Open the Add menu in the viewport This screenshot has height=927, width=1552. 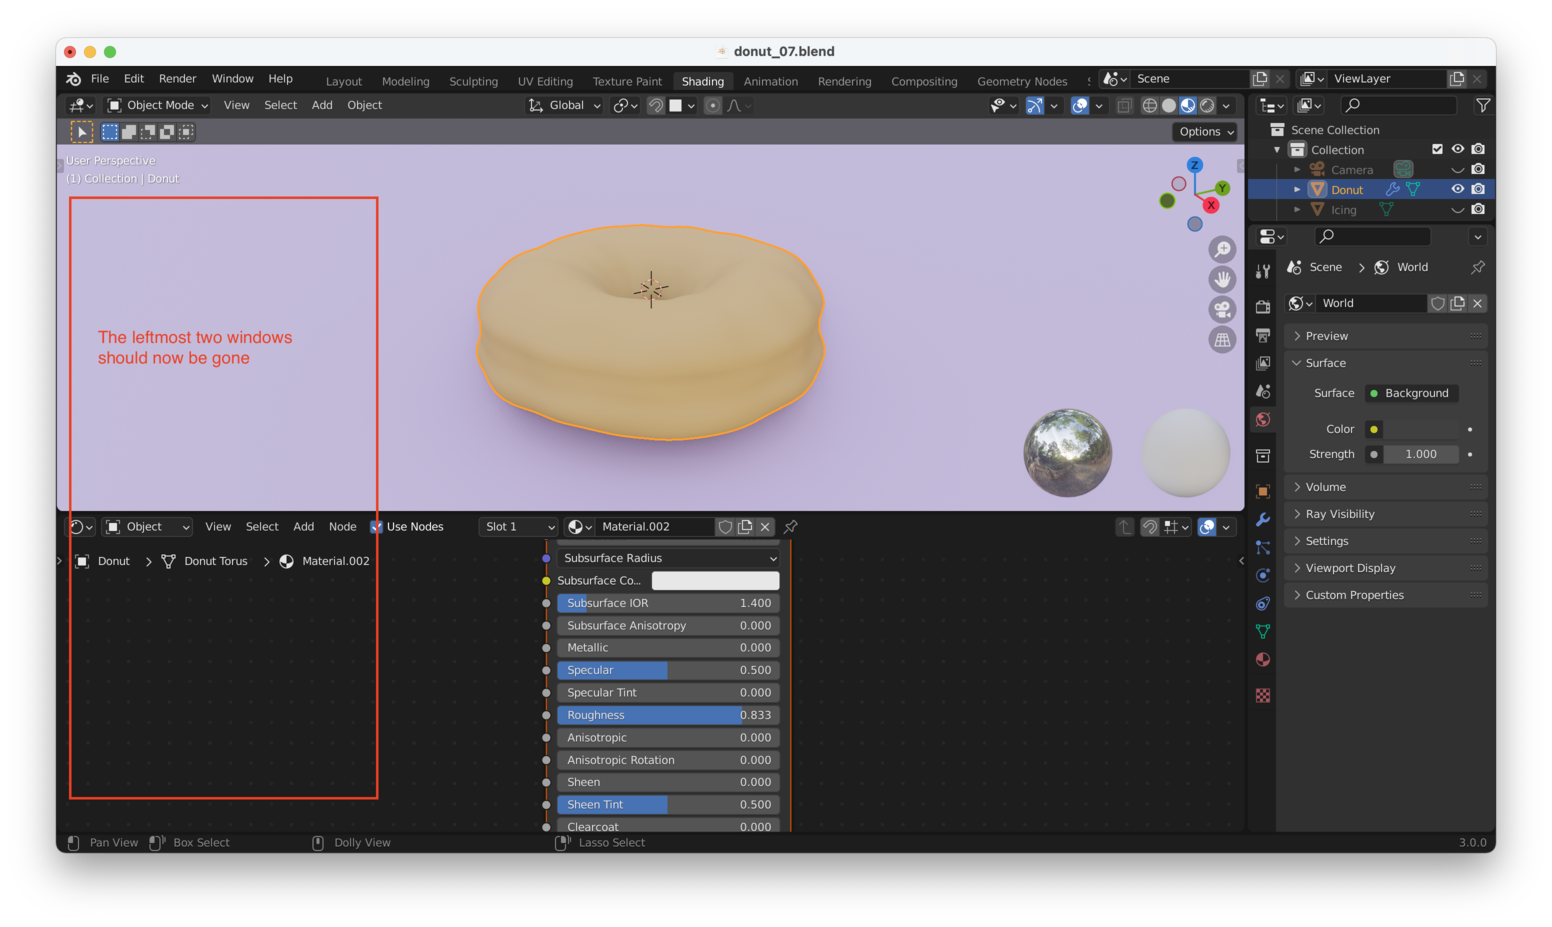click(321, 105)
